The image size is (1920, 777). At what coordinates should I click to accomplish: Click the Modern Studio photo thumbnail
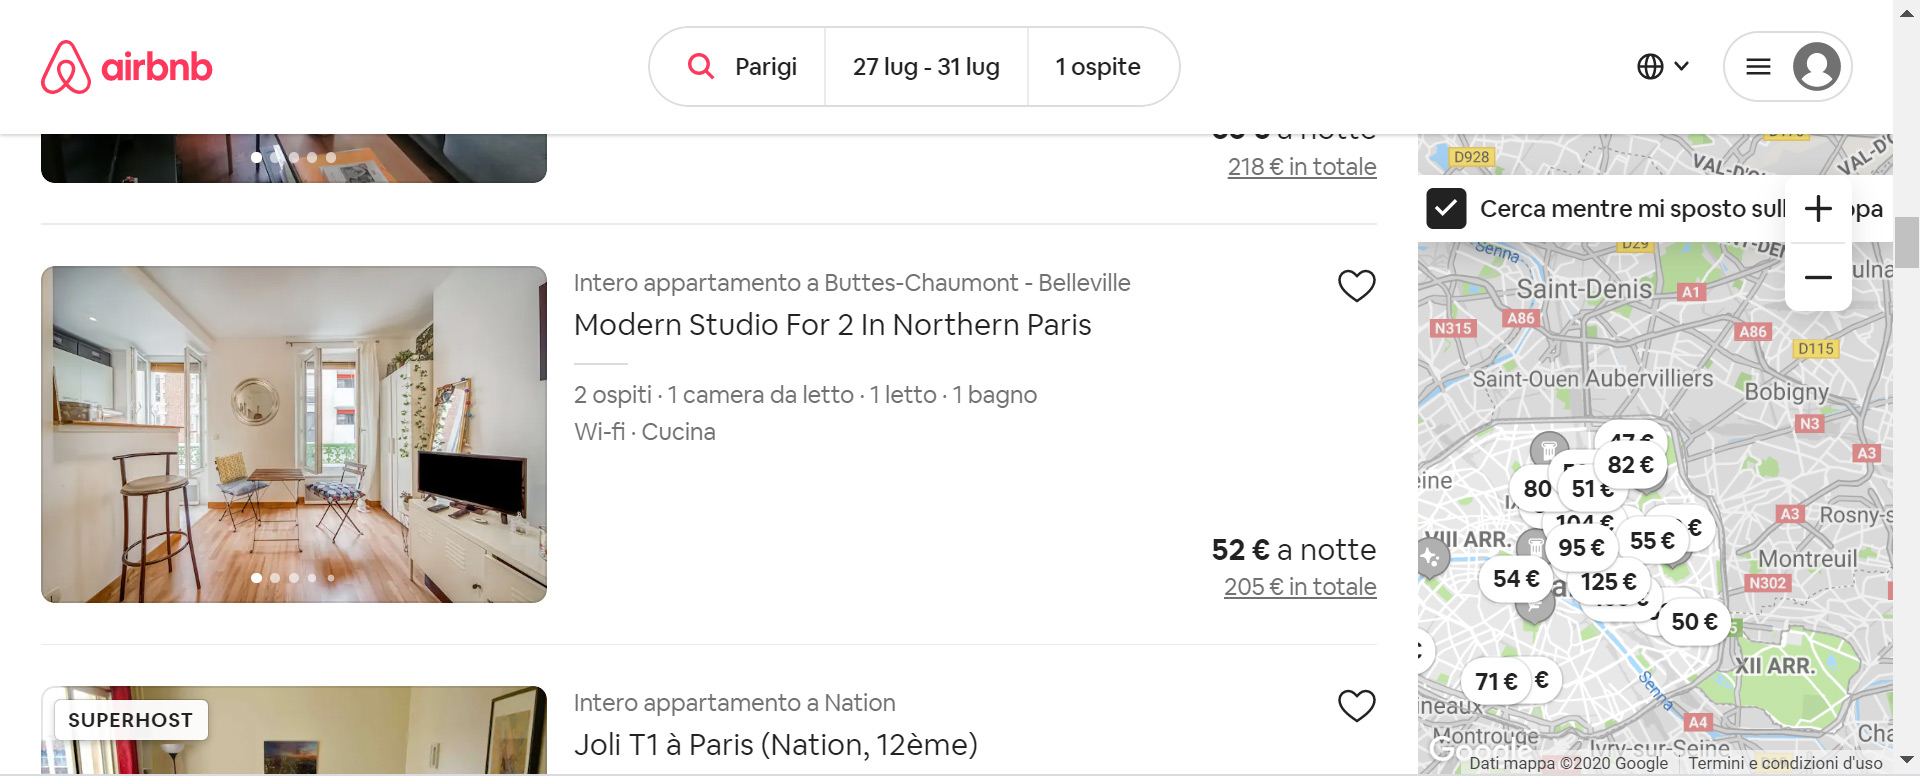pyautogui.click(x=294, y=434)
